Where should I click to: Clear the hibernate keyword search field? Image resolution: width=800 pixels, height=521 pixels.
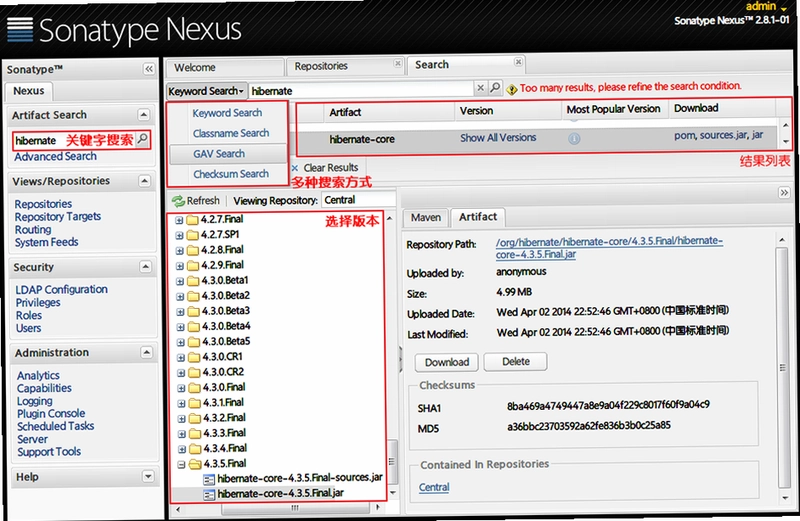pos(480,88)
